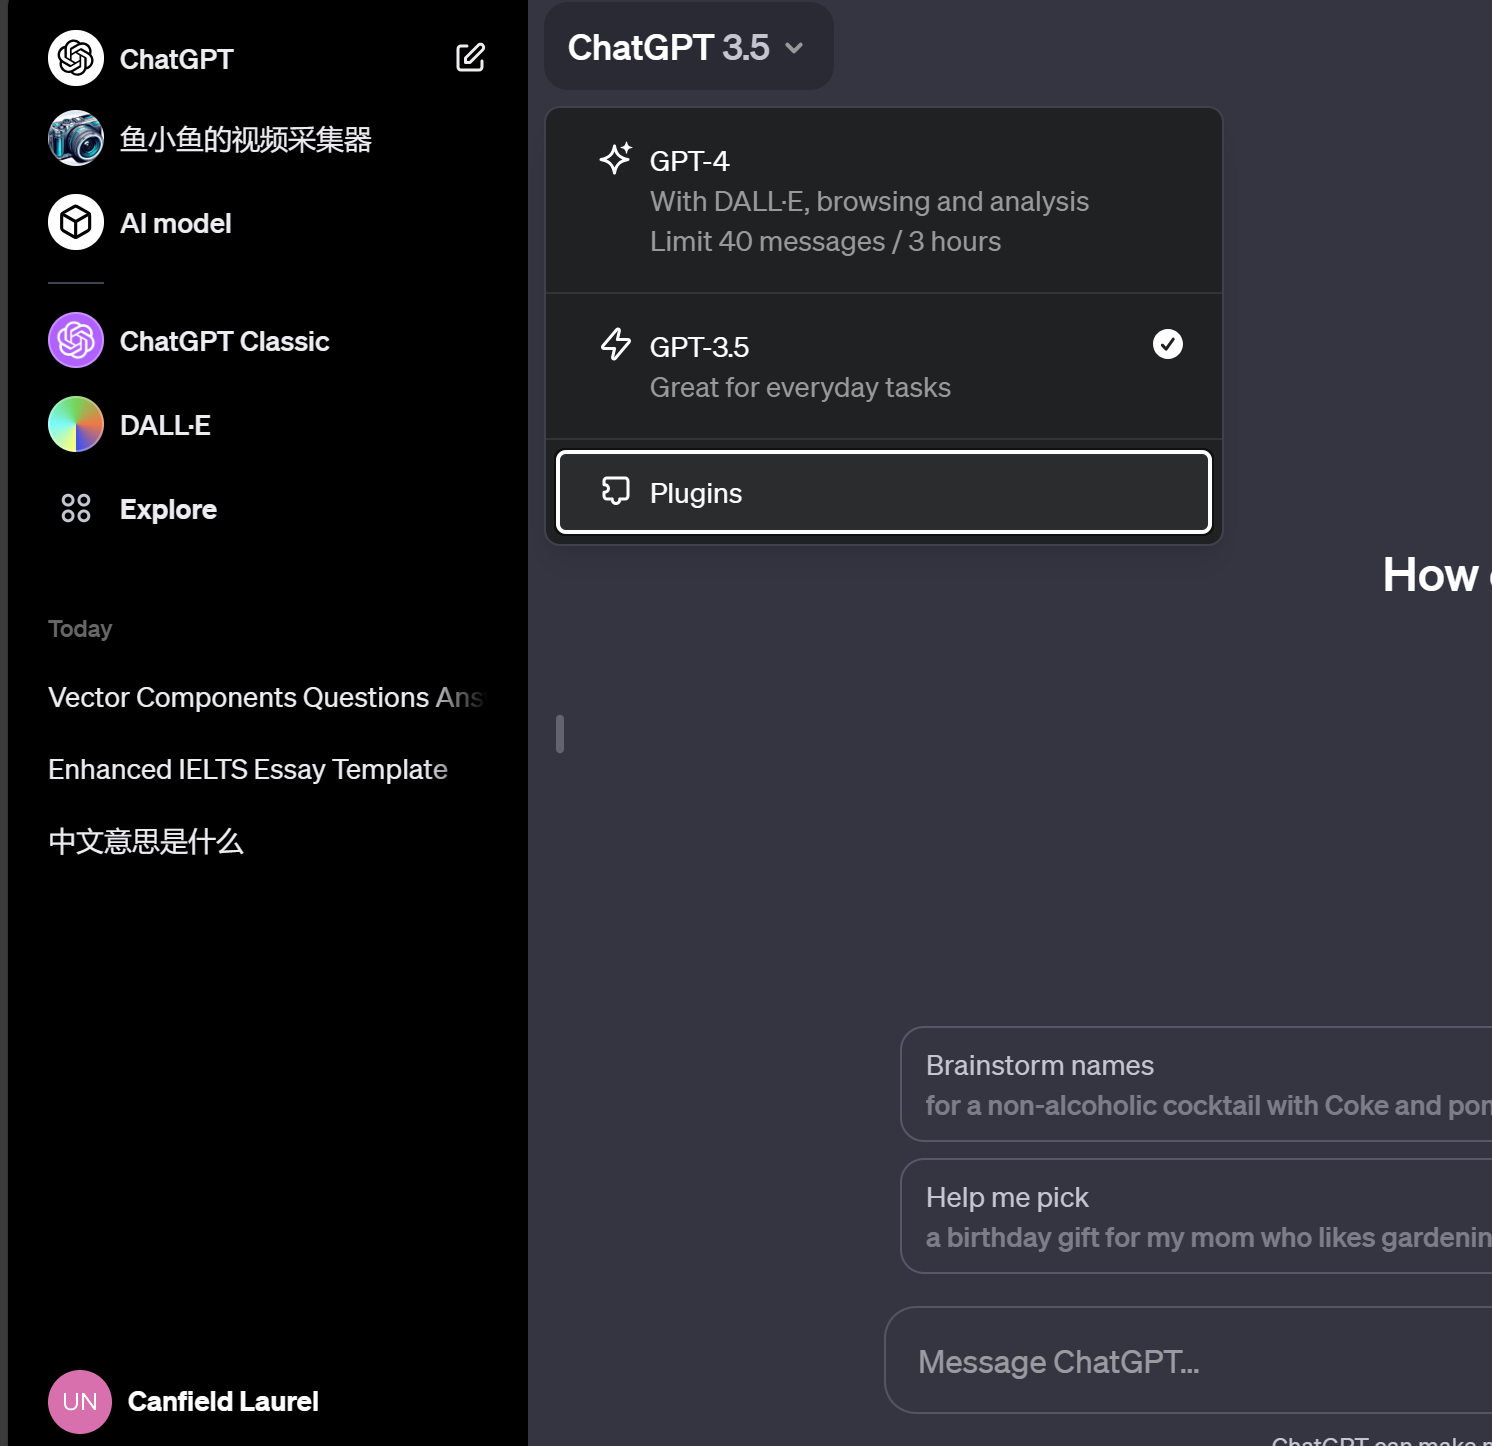Open the 鱼小鱼的视频采集器 GPT

click(266, 138)
